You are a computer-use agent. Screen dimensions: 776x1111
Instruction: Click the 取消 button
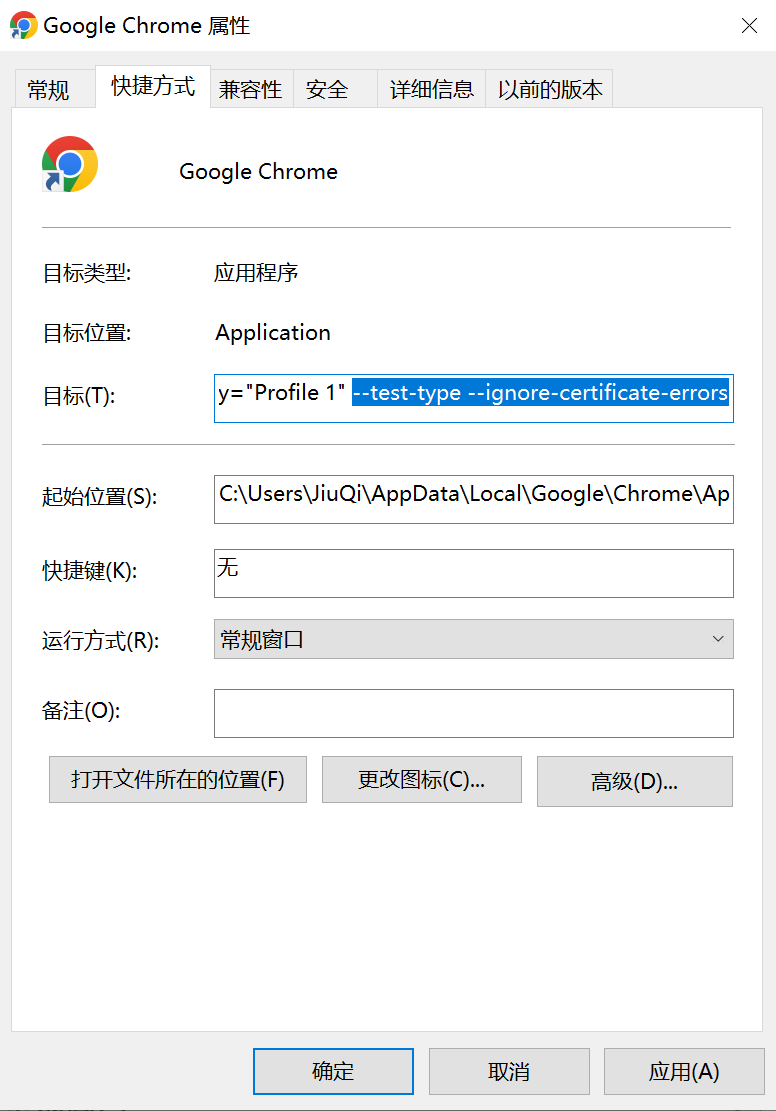[509, 1071]
